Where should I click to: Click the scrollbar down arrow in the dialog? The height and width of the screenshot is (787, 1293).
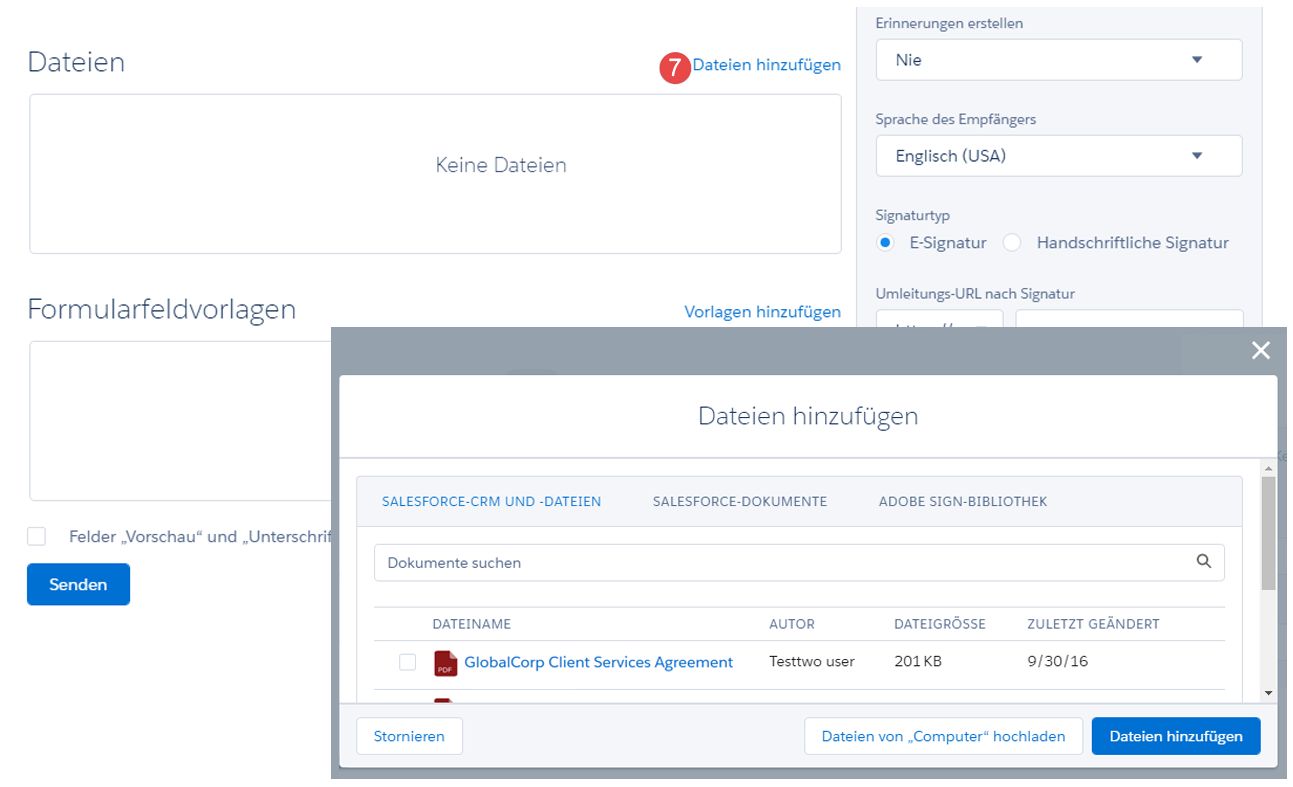coord(1268,692)
